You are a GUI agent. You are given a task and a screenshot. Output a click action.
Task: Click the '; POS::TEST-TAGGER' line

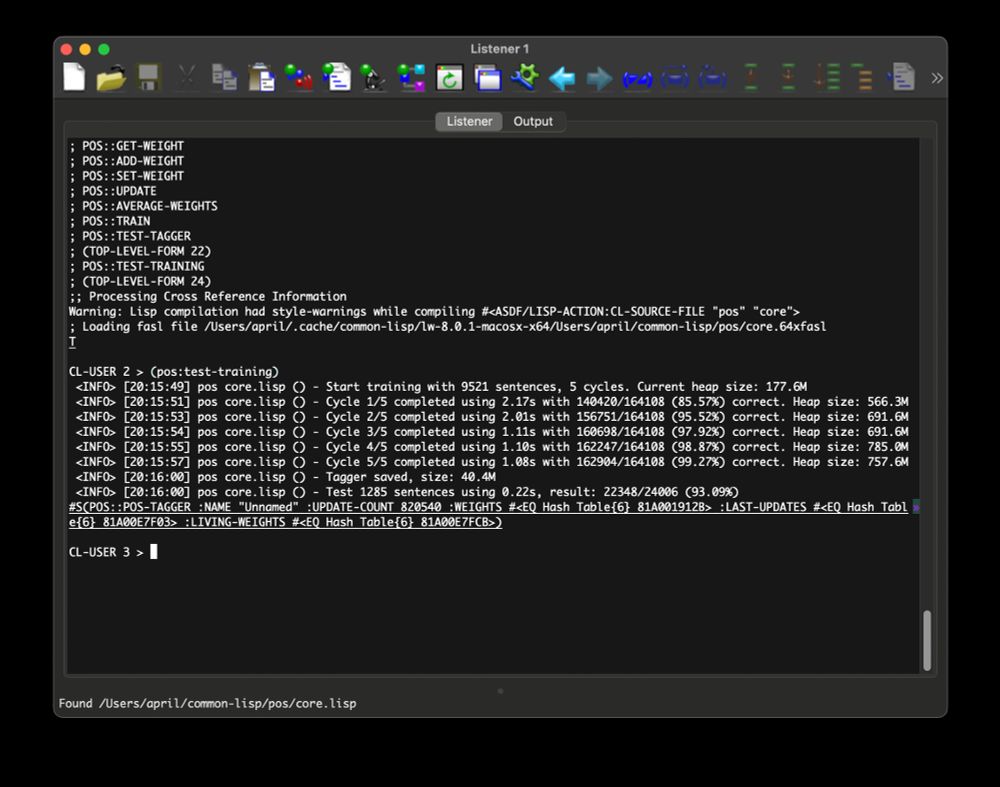[x=129, y=236]
